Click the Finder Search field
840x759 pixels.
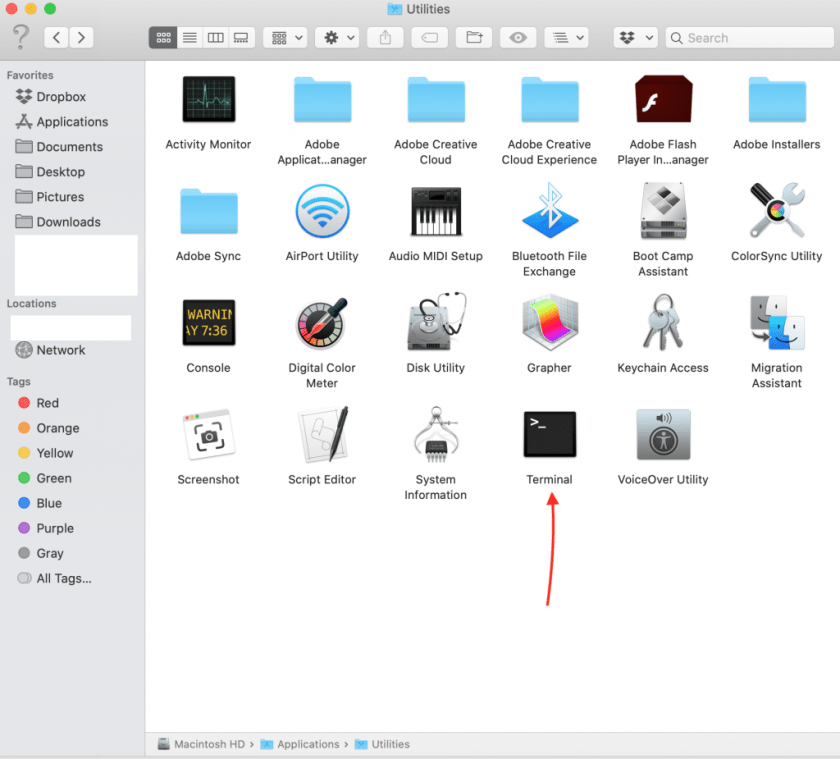pyautogui.click(x=749, y=37)
